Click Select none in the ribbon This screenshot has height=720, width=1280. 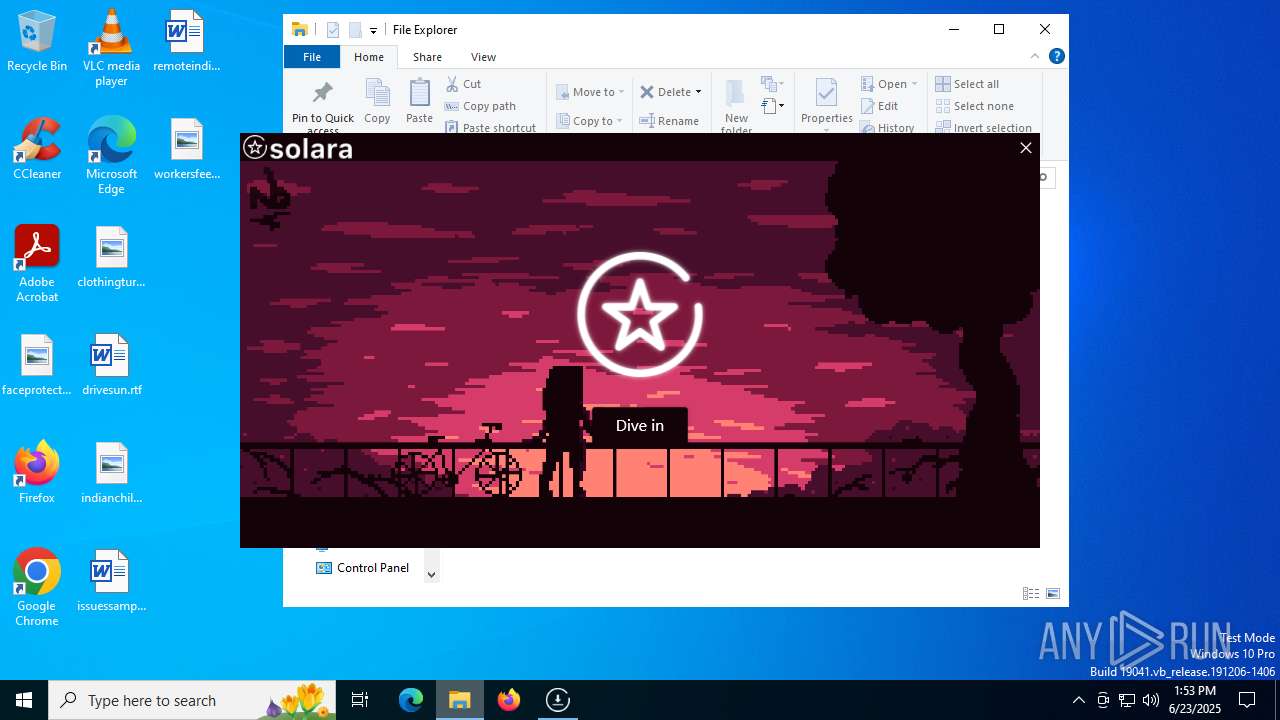click(x=975, y=106)
